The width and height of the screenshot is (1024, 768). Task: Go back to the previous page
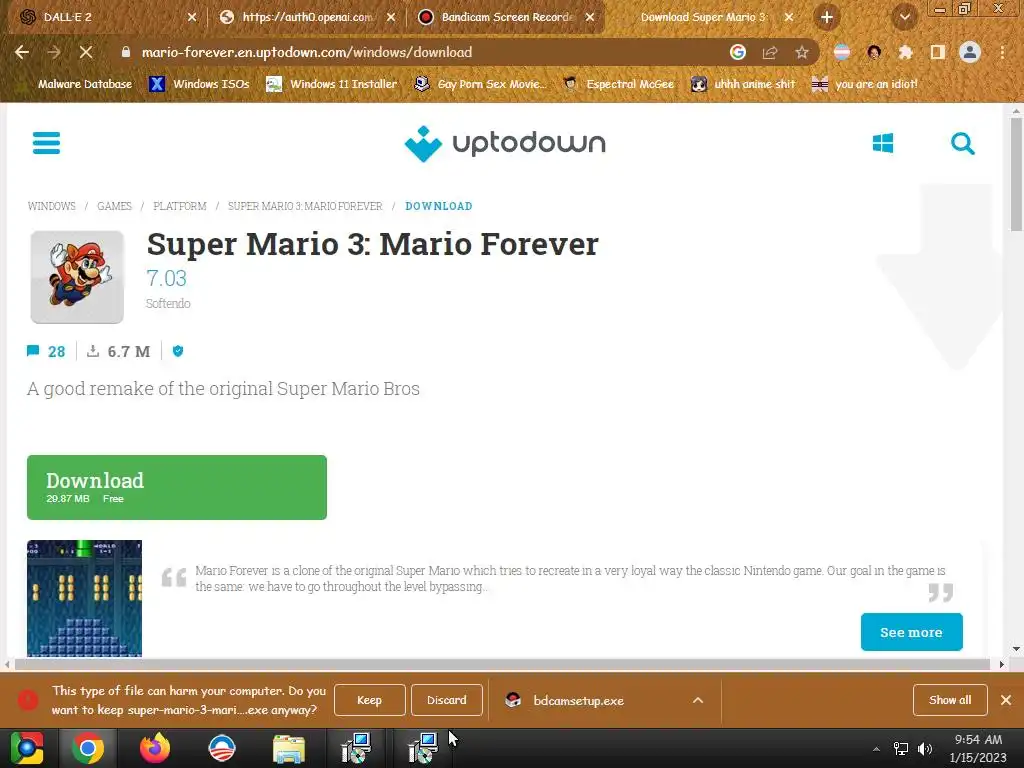click(x=22, y=52)
